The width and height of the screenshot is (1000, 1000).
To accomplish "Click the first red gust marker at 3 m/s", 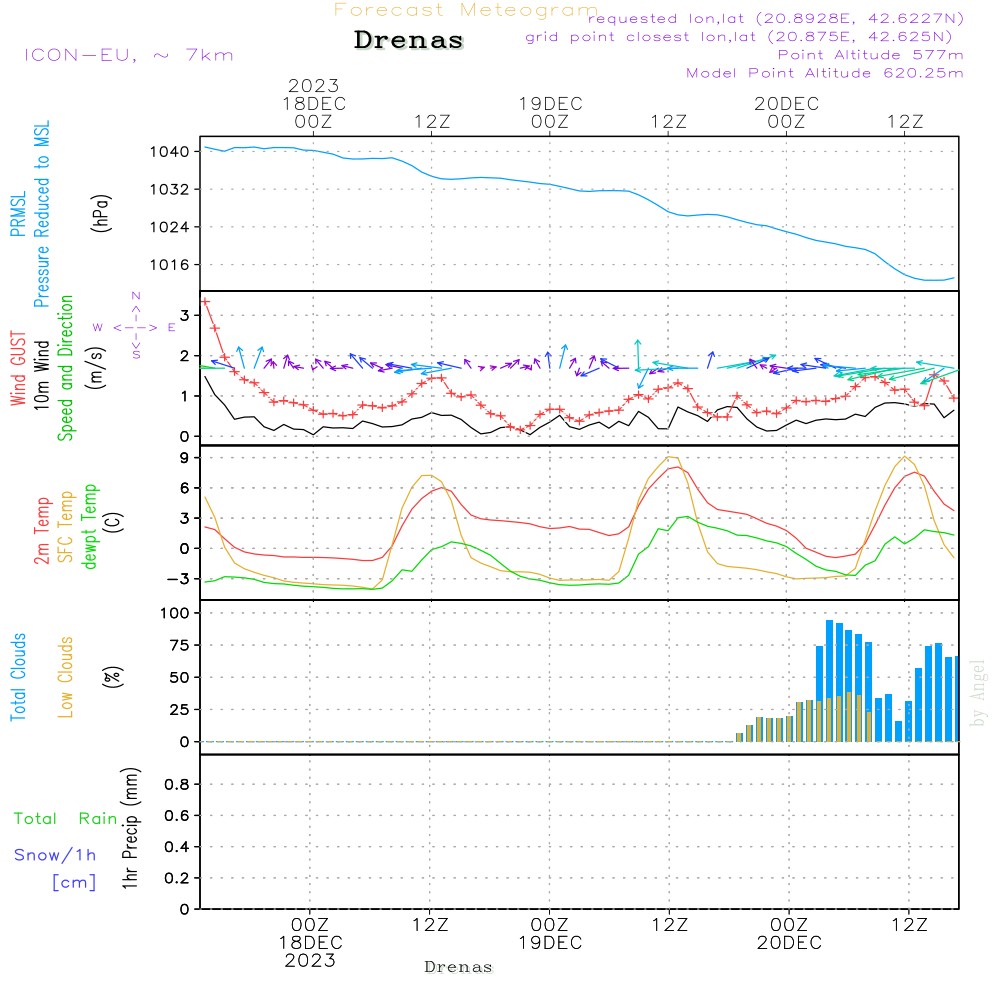I will tap(205, 301).
